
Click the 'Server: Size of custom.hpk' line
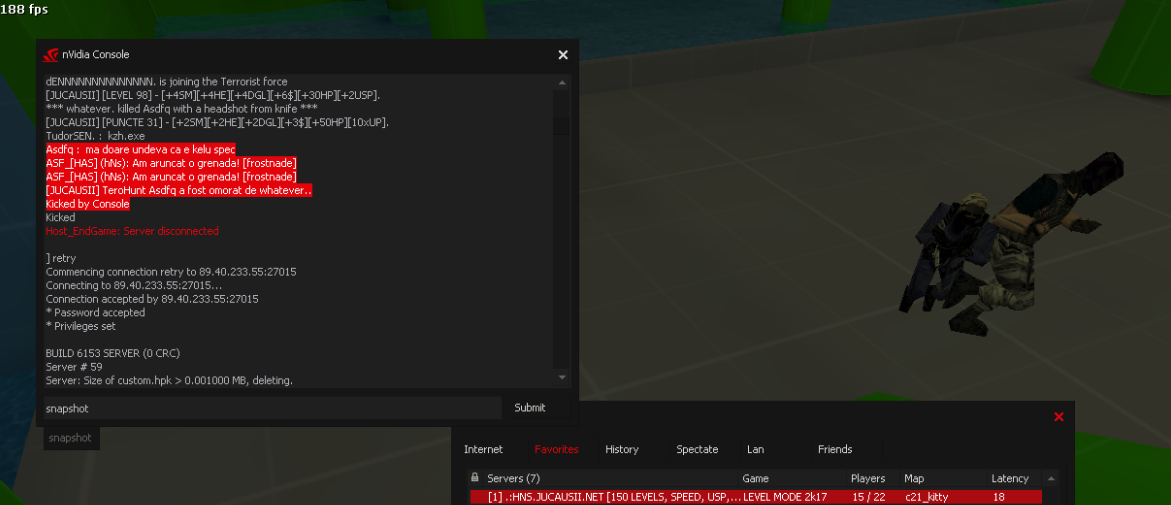[x=170, y=380]
